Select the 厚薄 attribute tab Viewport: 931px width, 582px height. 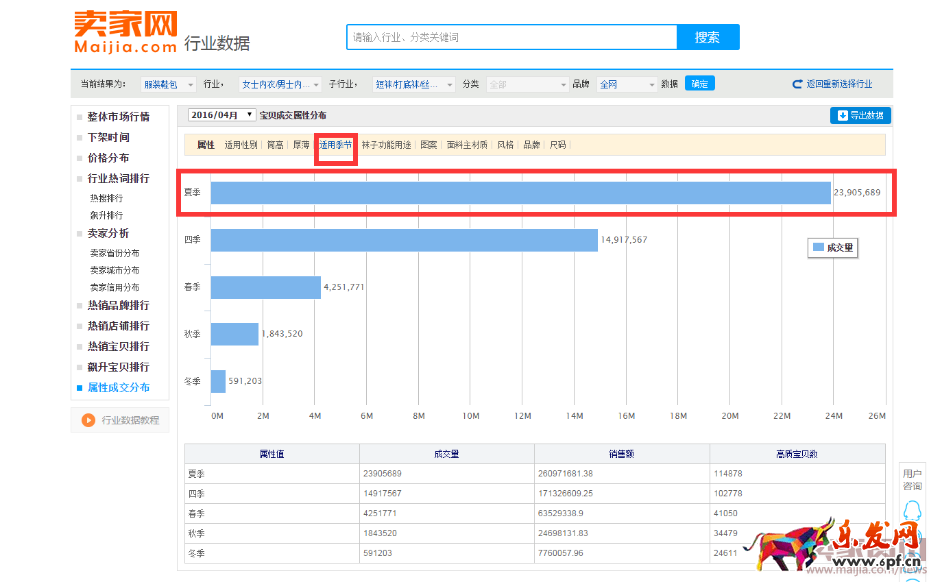click(299, 144)
